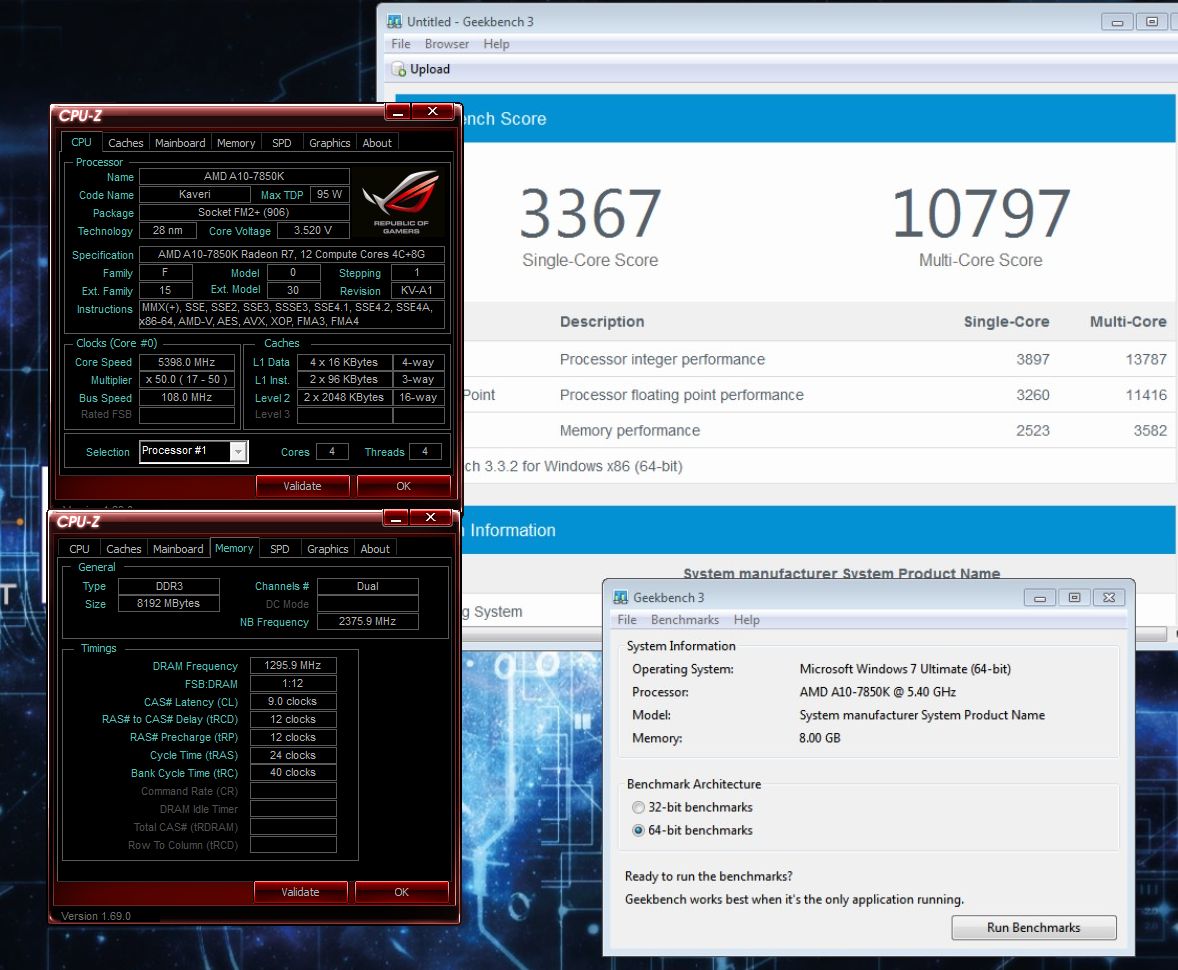The width and height of the screenshot is (1178, 970).
Task: Click the Geekbench 3 title bar icon in Untitled window
Action: click(x=394, y=22)
